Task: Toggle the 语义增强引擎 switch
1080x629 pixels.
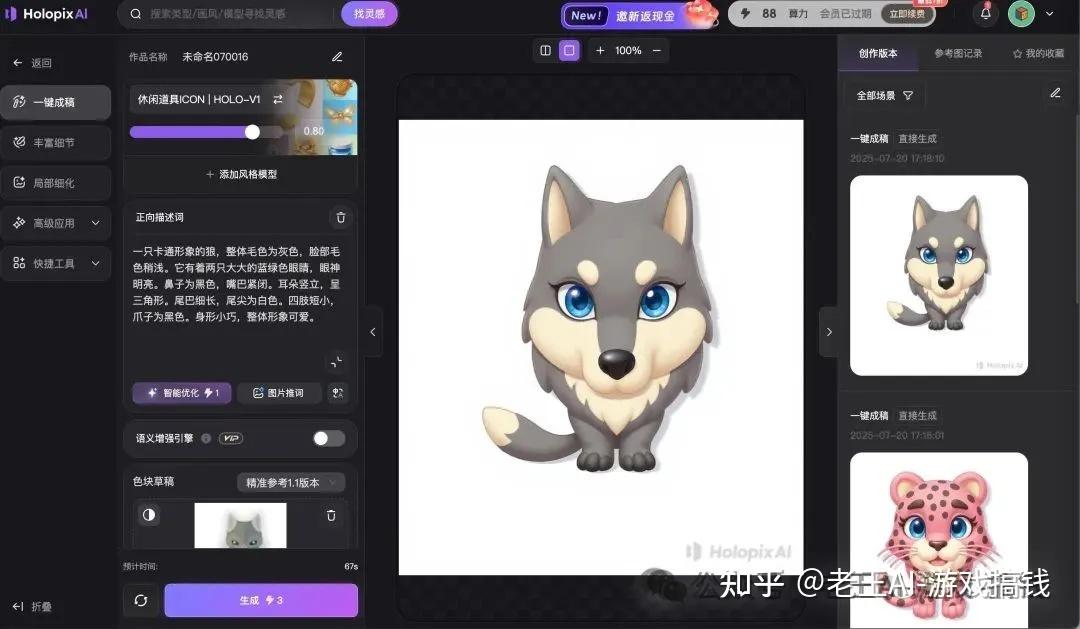Action: 329,438
